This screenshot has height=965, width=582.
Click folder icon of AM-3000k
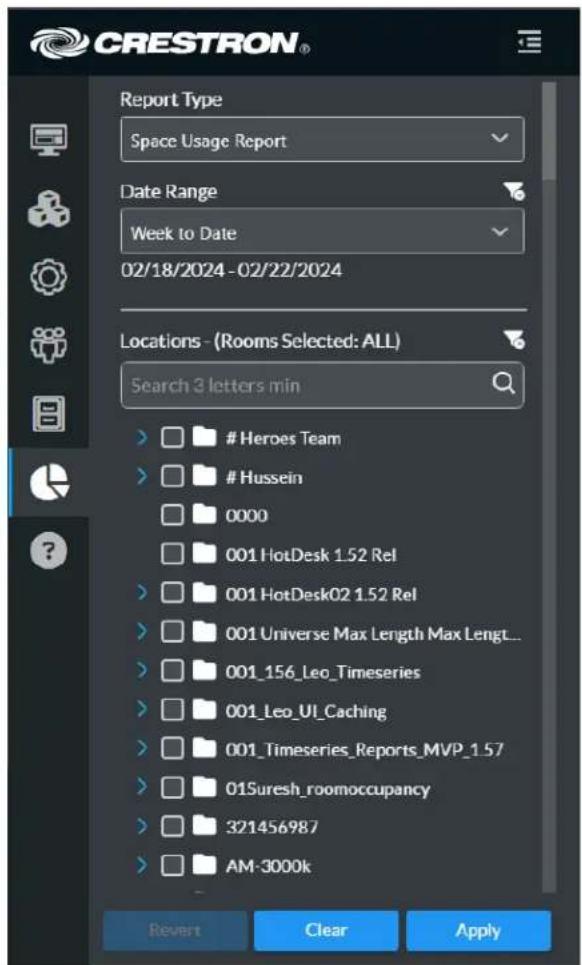pyautogui.click(x=204, y=866)
